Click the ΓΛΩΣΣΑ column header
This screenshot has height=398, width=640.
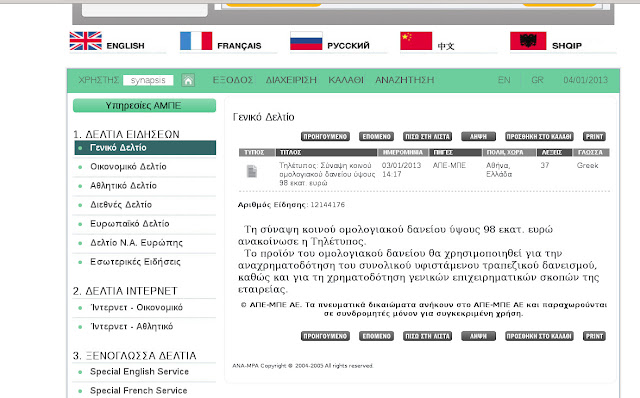coord(591,152)
